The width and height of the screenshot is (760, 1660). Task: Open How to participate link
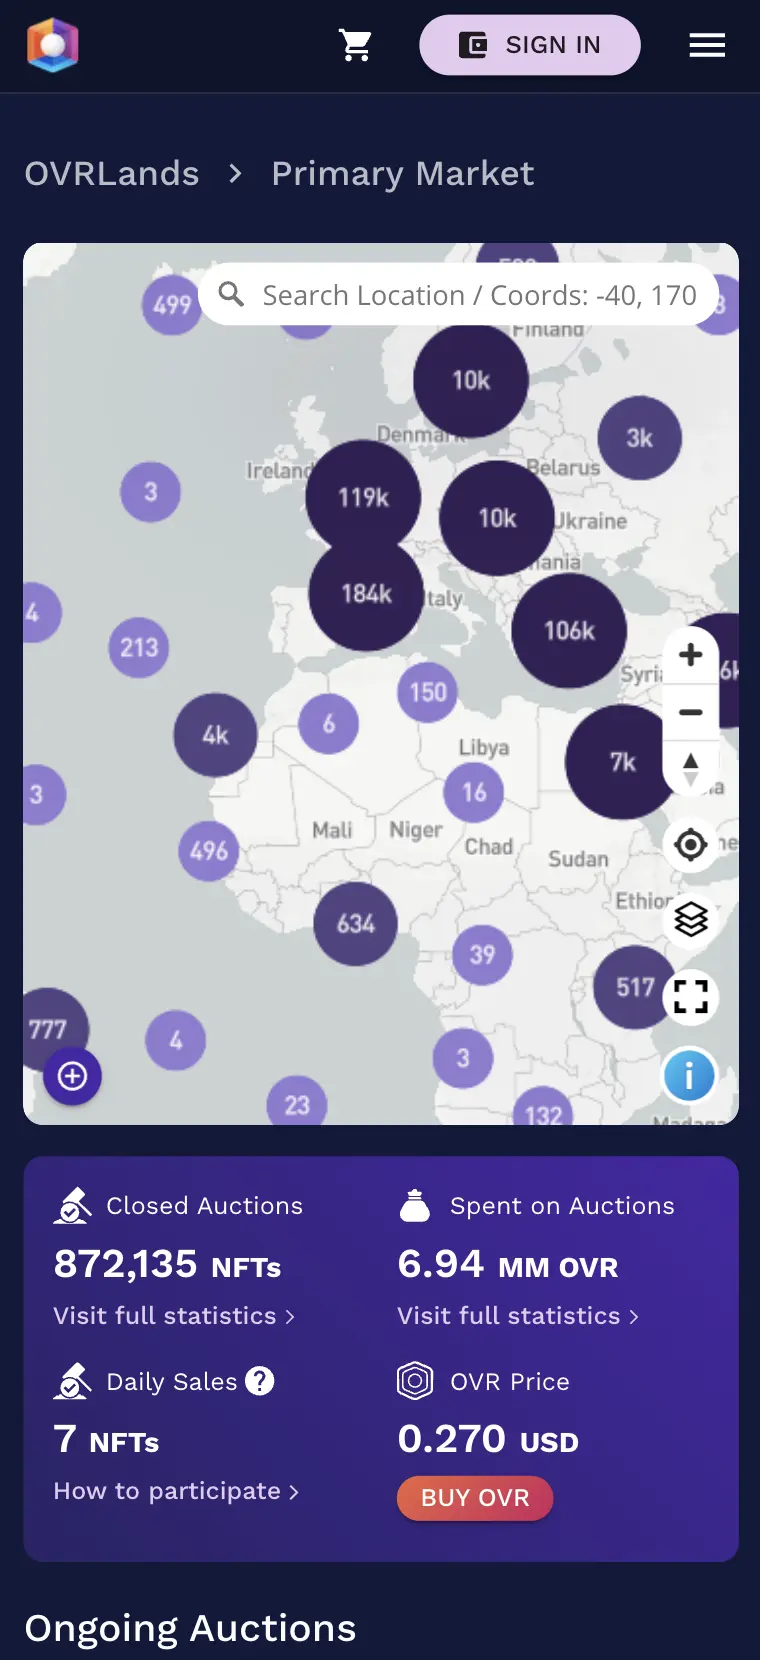pos(176,1491)
